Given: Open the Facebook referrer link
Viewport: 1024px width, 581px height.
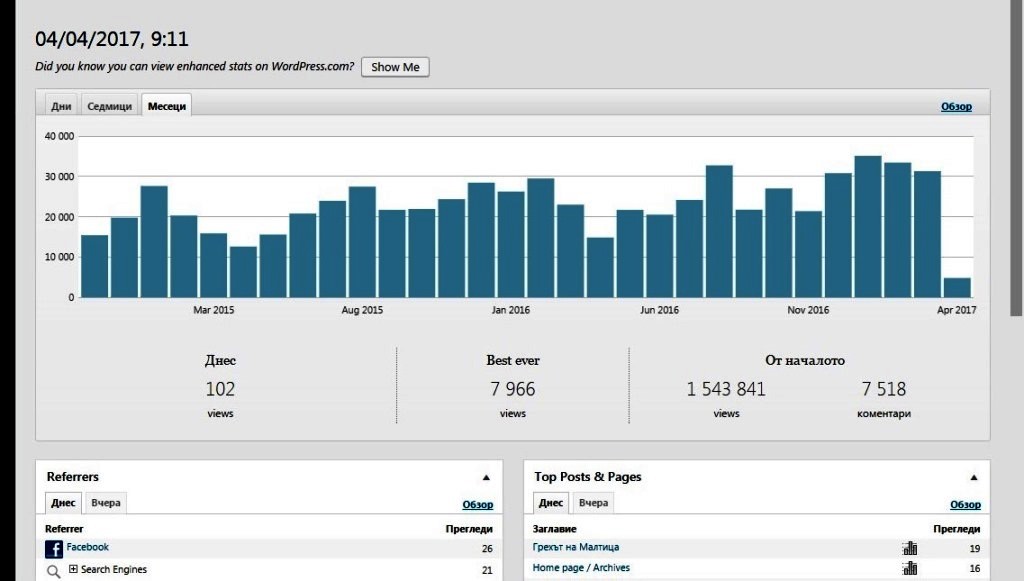Looking at the screenshot, I should (88, 547).
